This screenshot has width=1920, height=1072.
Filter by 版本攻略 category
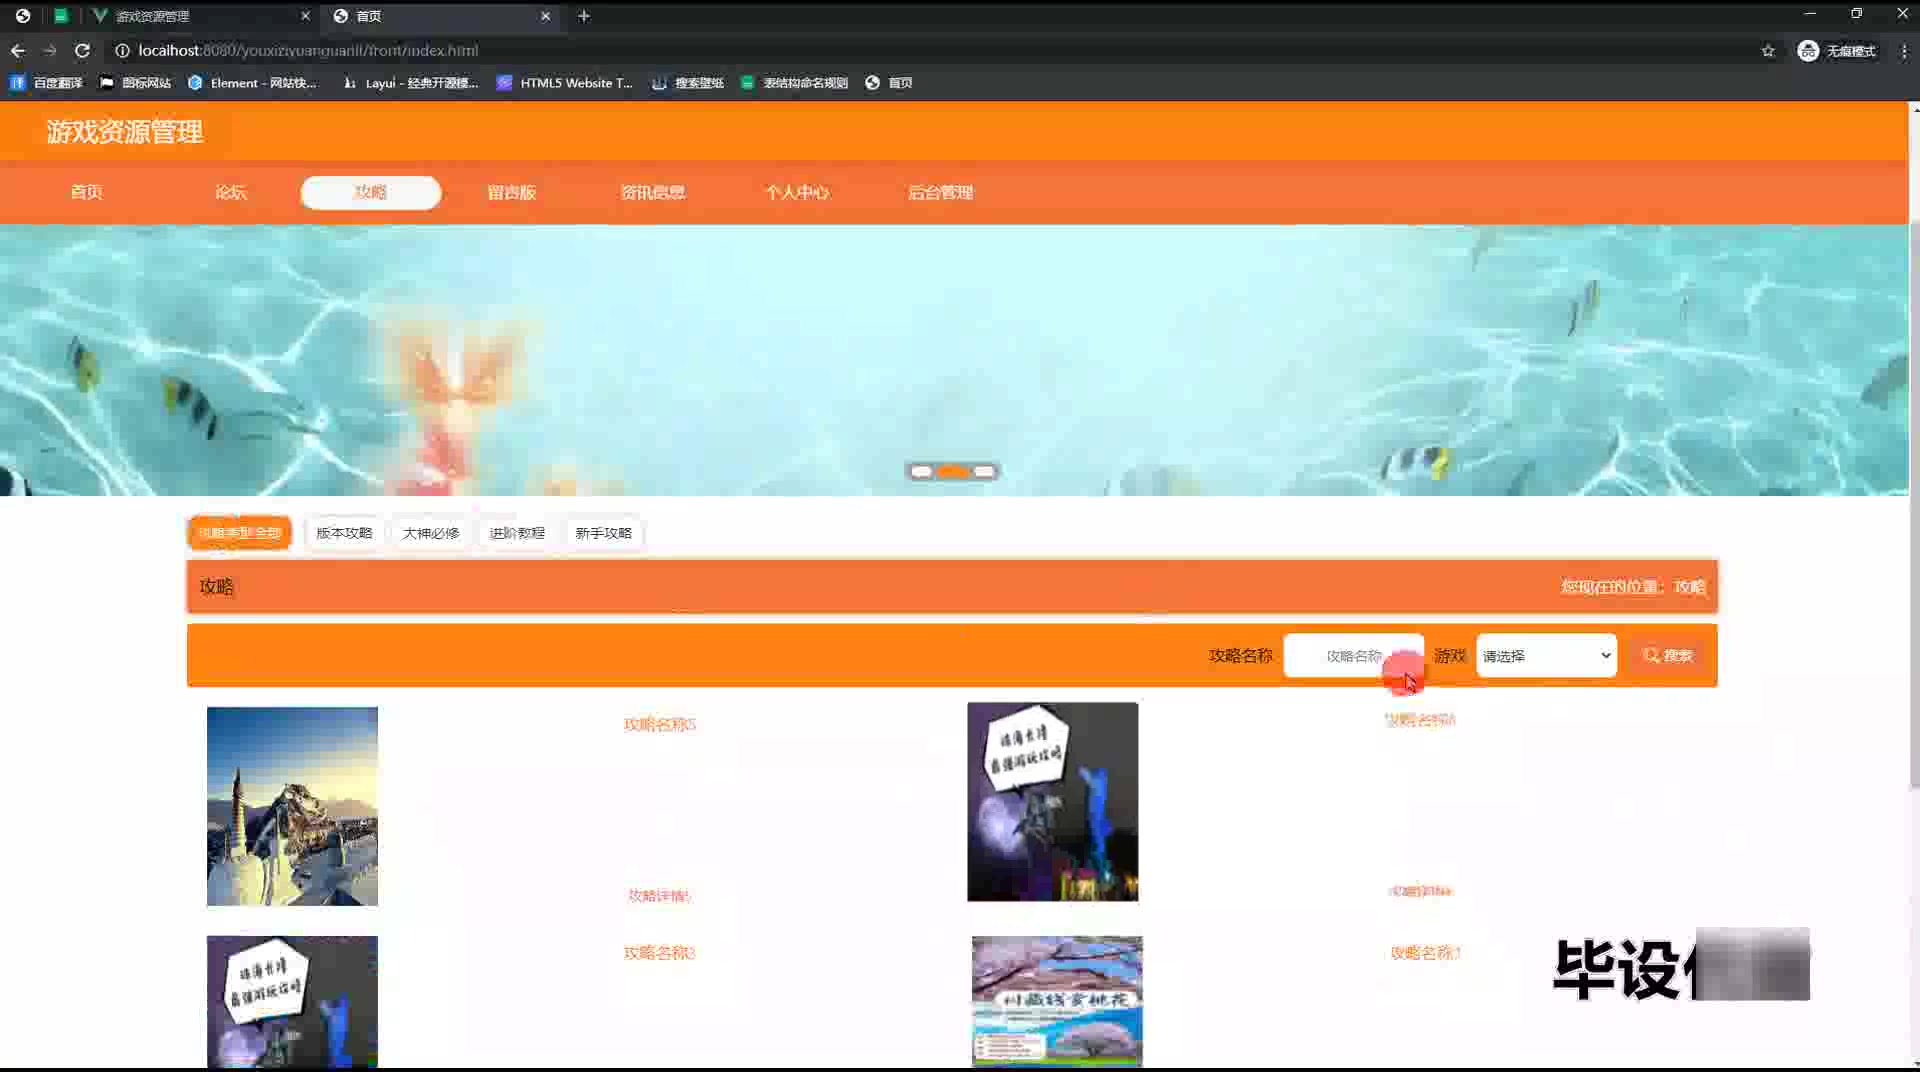[344, 533]
